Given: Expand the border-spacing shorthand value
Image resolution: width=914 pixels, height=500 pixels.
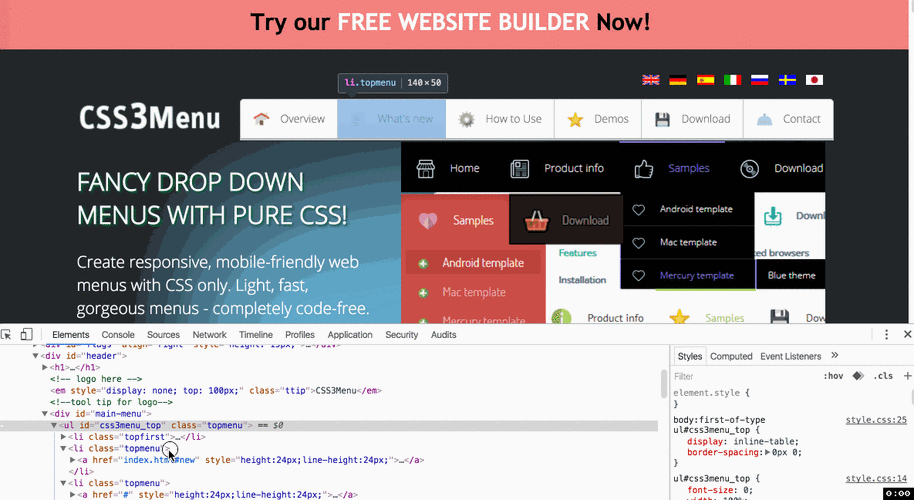Looking at the screenshot, I should [768, 452].
